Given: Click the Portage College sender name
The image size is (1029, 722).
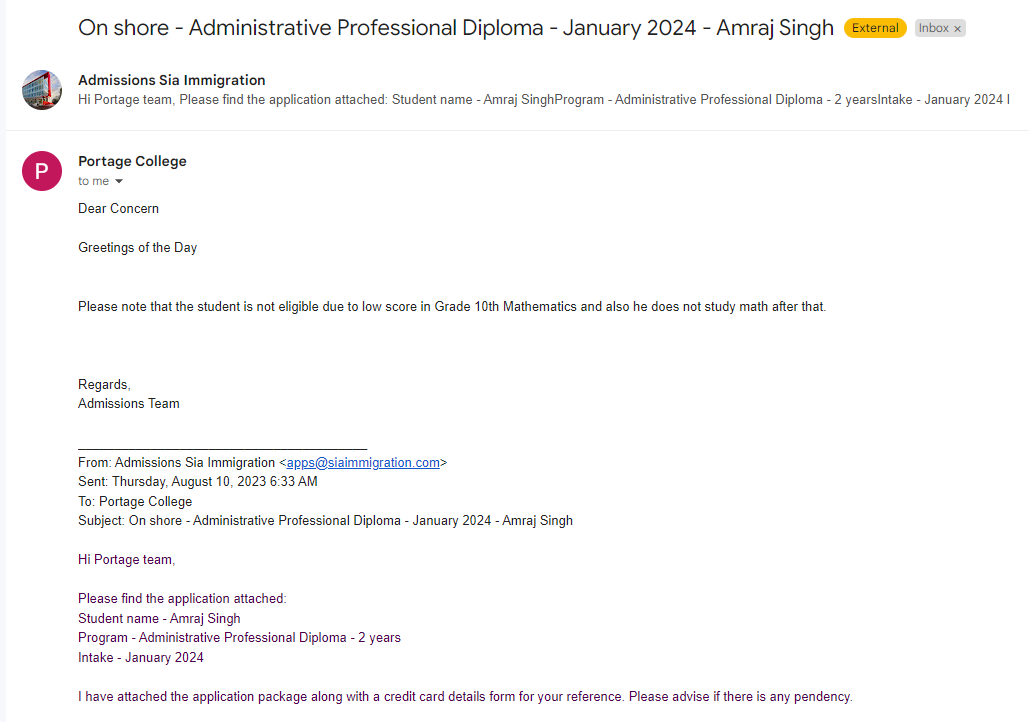Looking at the screenshot, I should [132, 161].
